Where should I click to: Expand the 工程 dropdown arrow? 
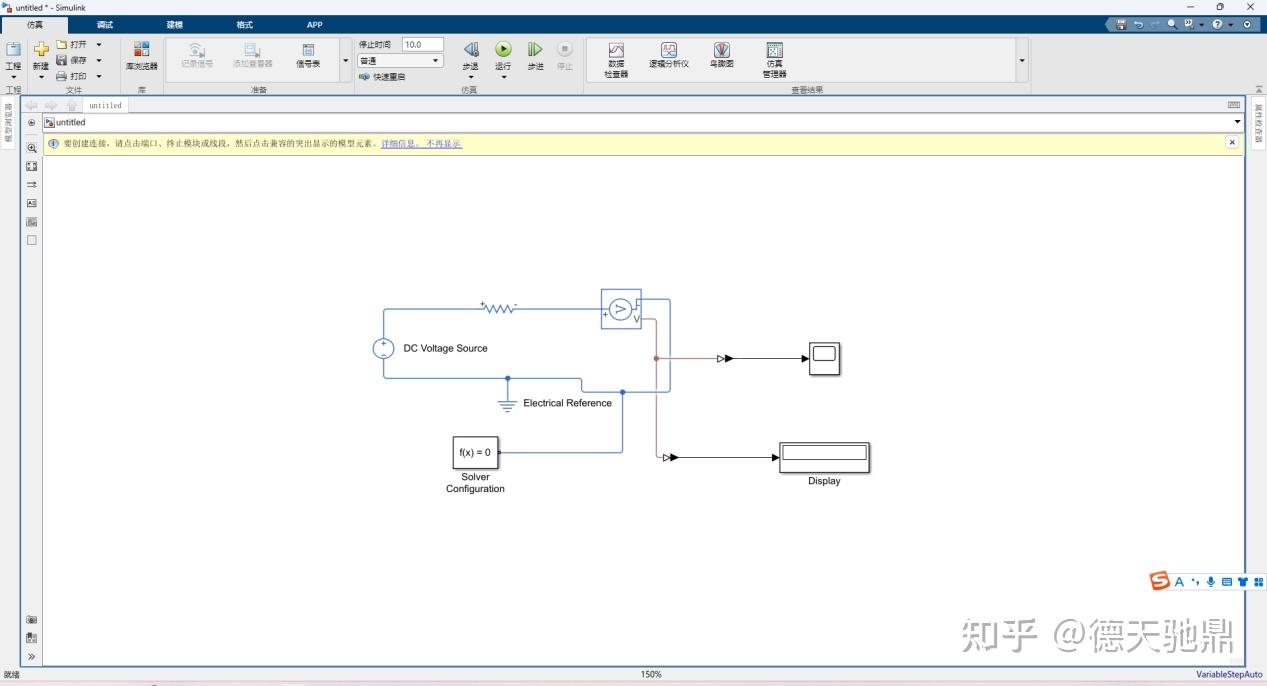[x=13, y=77]
